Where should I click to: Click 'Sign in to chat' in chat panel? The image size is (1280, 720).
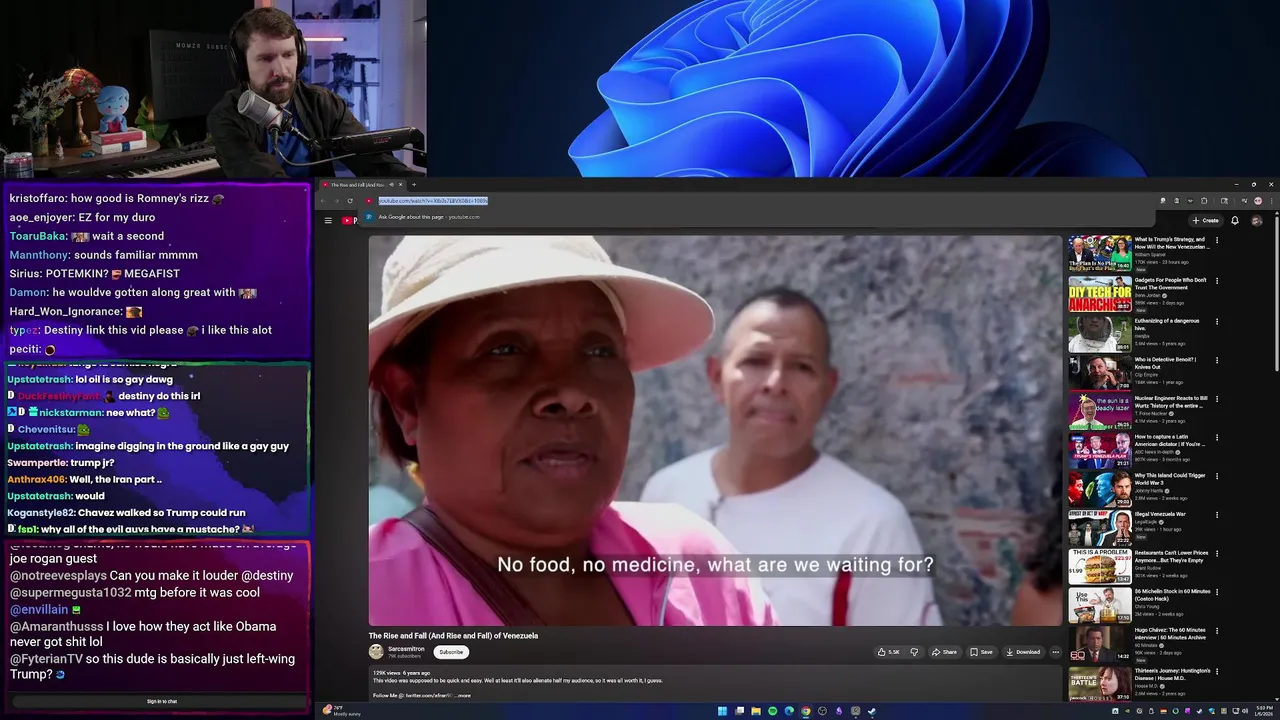click(162, 701)
